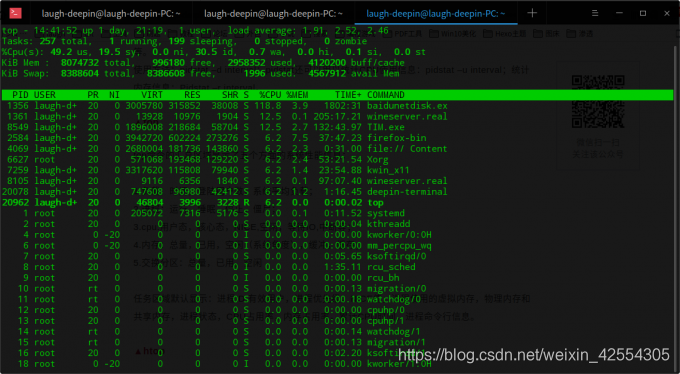Select the rcu_bh process row
680x374 pixels.
[x=337, y=278]
